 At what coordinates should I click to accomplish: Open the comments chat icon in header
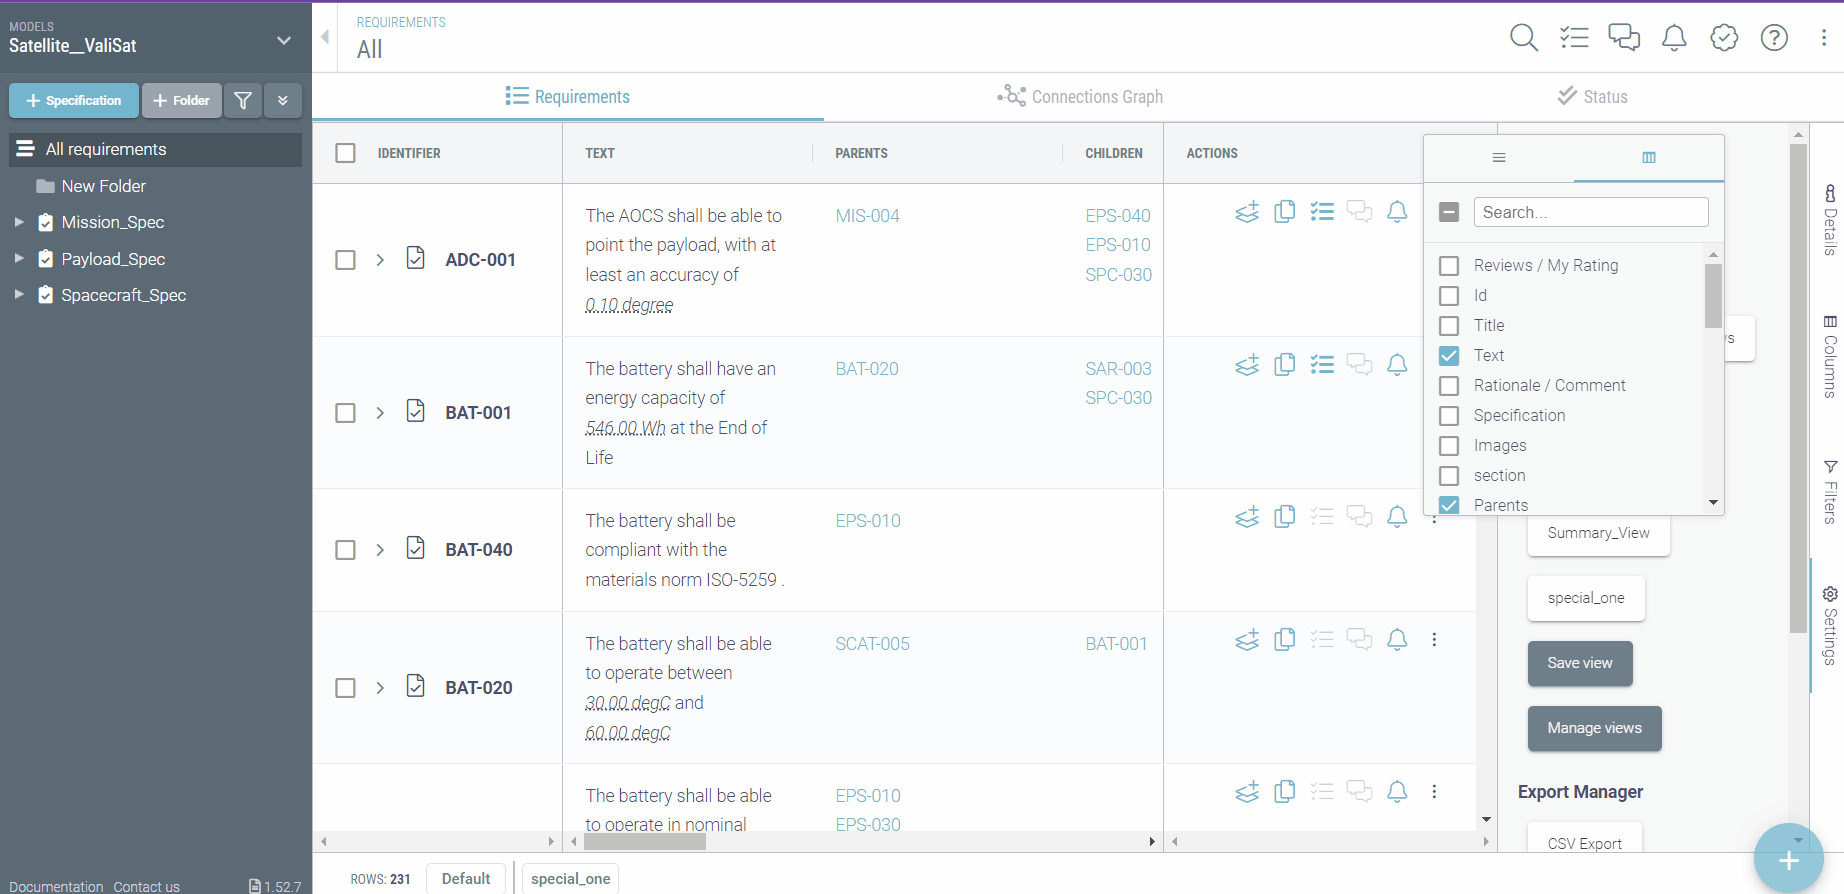pos(1623,38)
